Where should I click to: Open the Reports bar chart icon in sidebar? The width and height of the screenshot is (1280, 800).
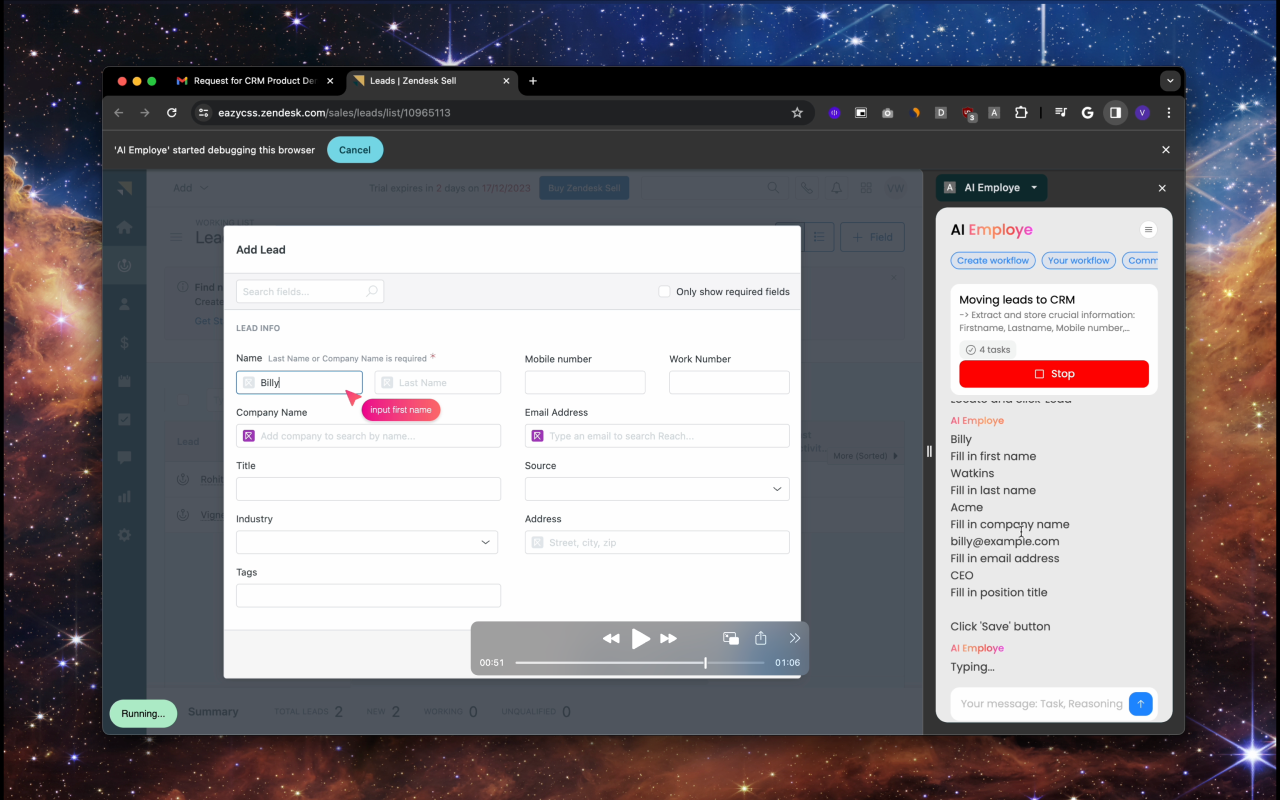(x=124, y=496)
